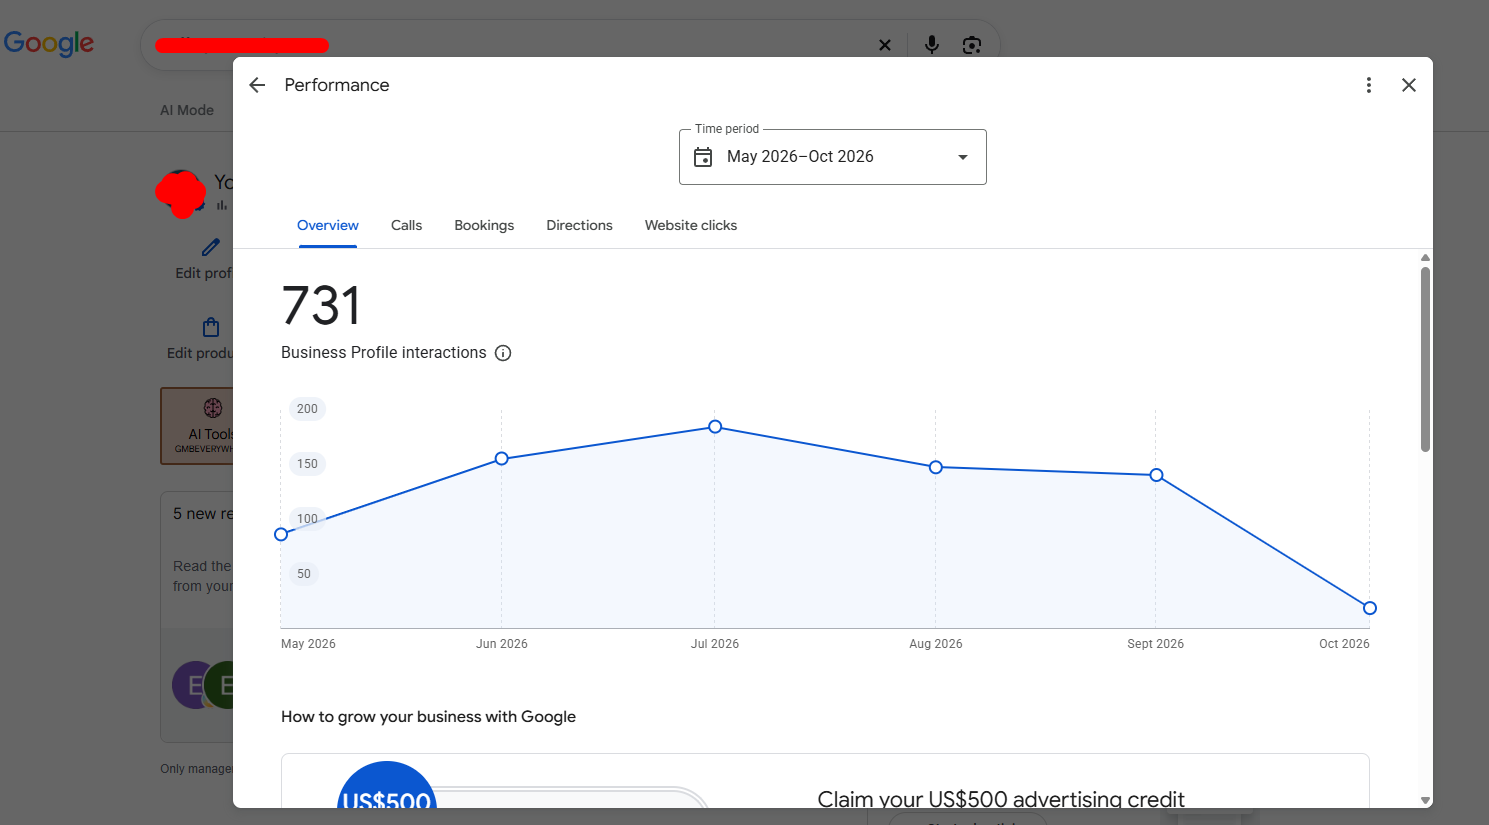The width and height of the screenshot is (1489, 825).
Task: Click the 150 axis label
Action: pos(307,464)
